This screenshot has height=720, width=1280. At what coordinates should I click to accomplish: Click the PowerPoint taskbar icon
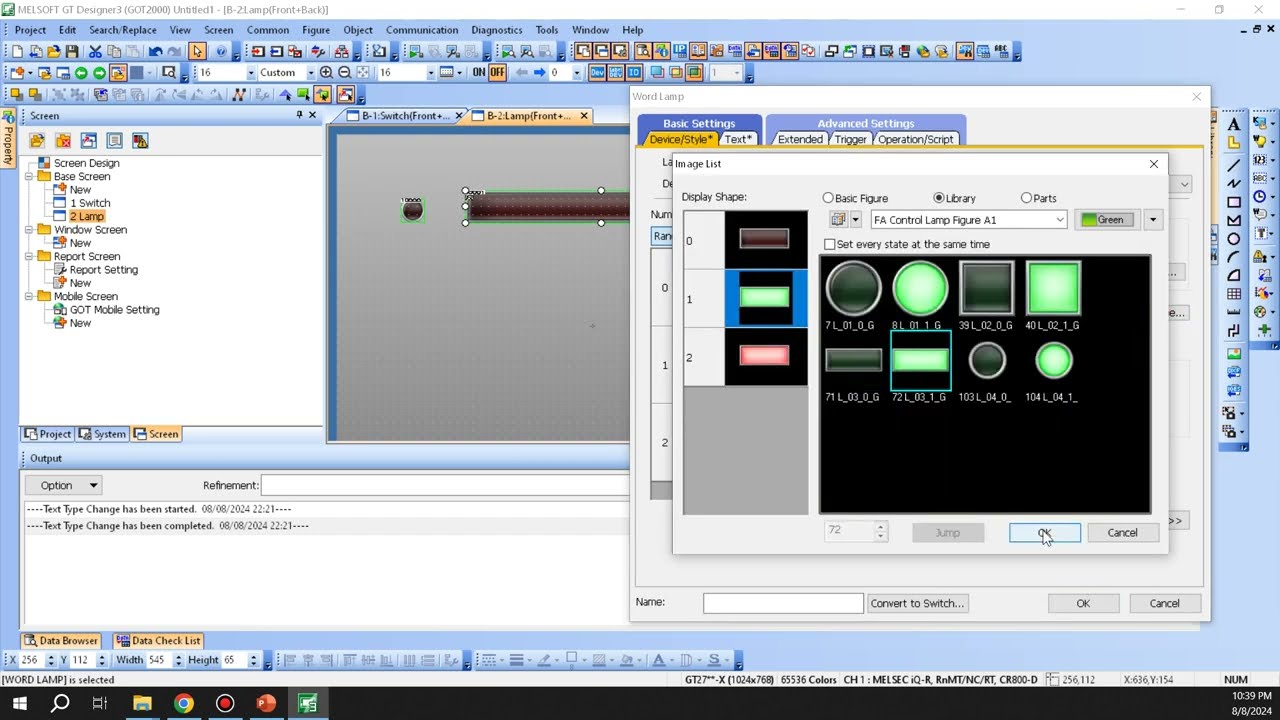266,703
